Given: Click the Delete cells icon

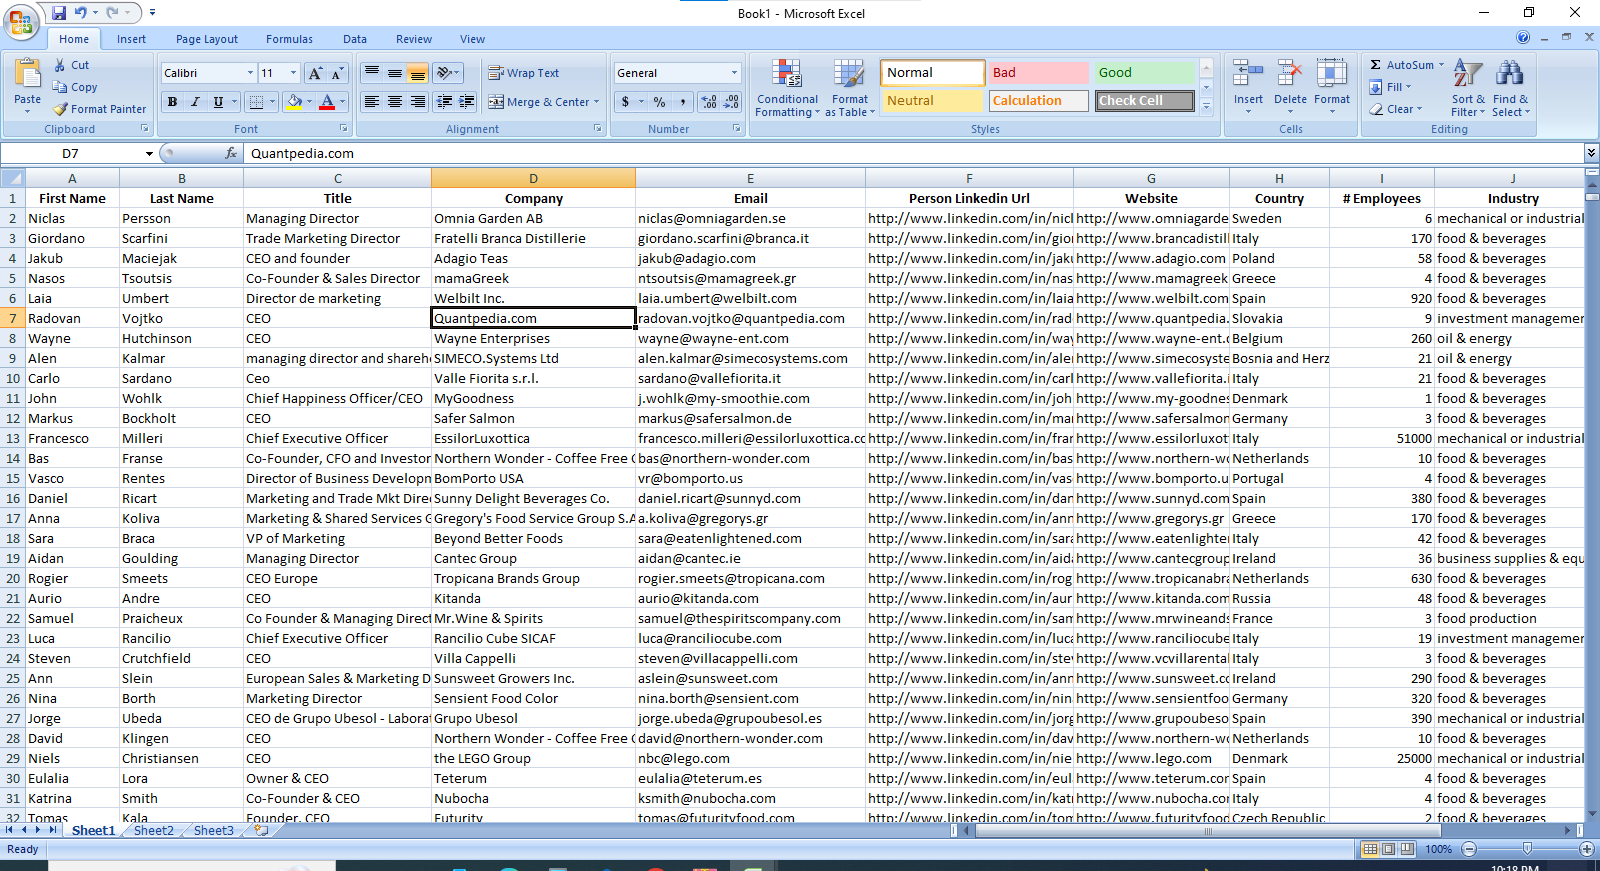Looking at the screenshot, I should [x=1290, y=74].
